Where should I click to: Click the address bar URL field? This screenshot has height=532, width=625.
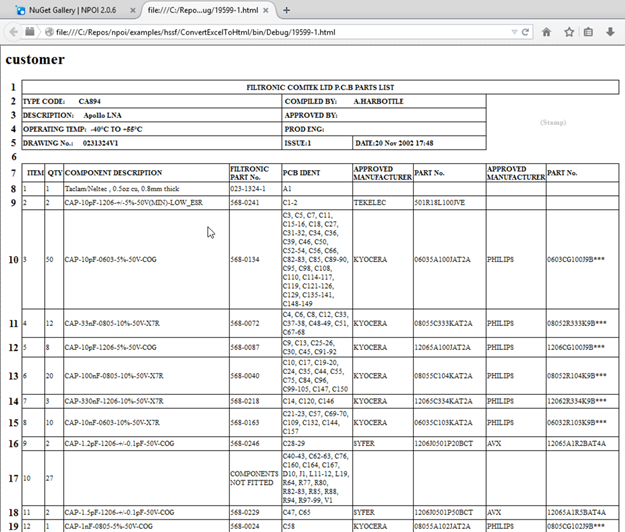pos(279,32)
